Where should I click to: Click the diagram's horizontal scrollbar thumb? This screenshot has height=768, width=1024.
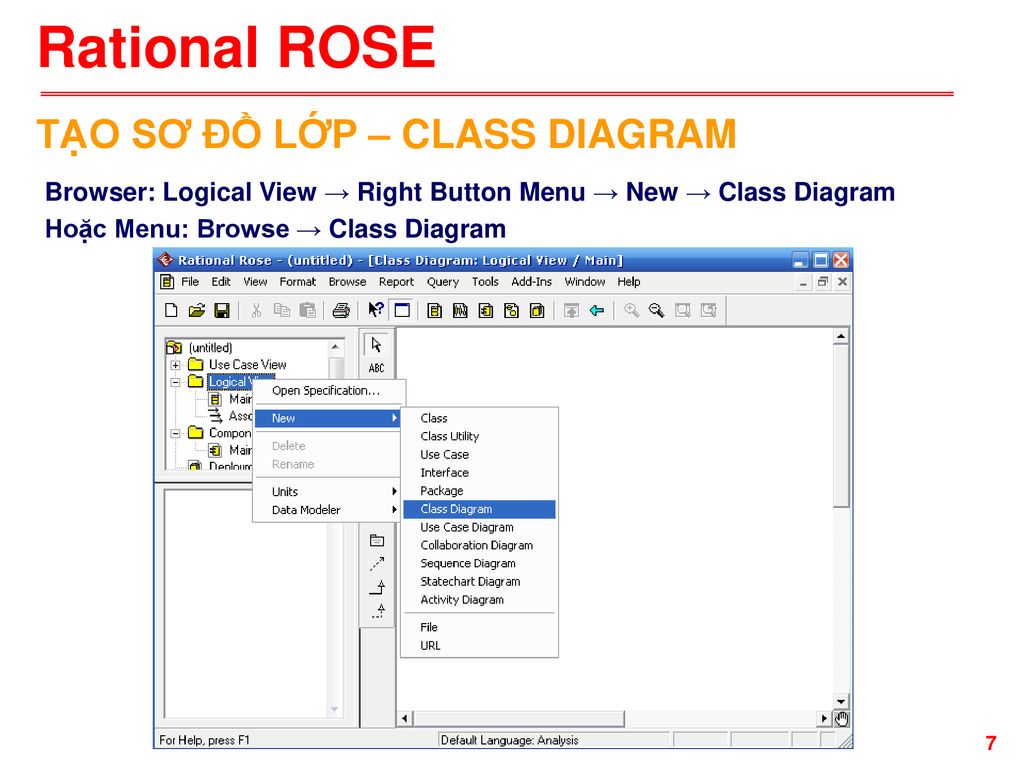click(519, 719)
